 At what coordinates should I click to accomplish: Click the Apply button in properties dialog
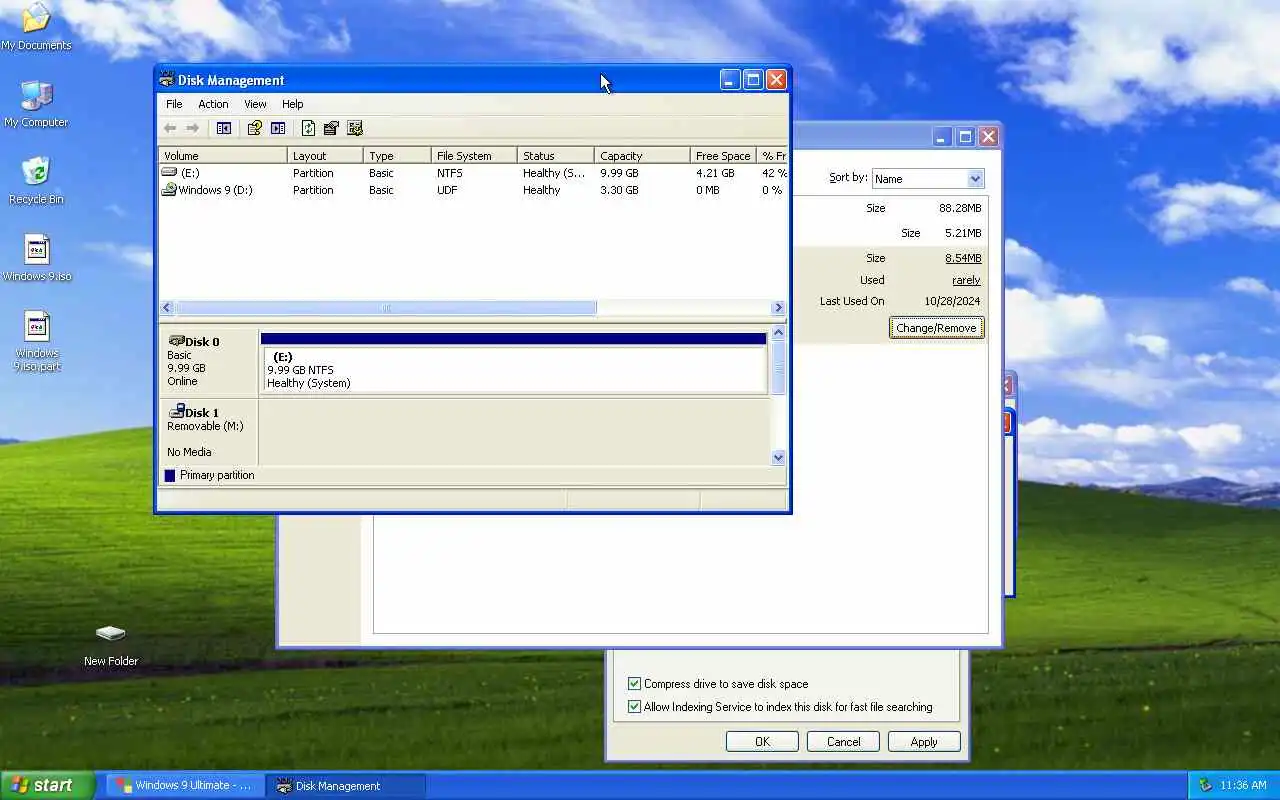(924, 742)
